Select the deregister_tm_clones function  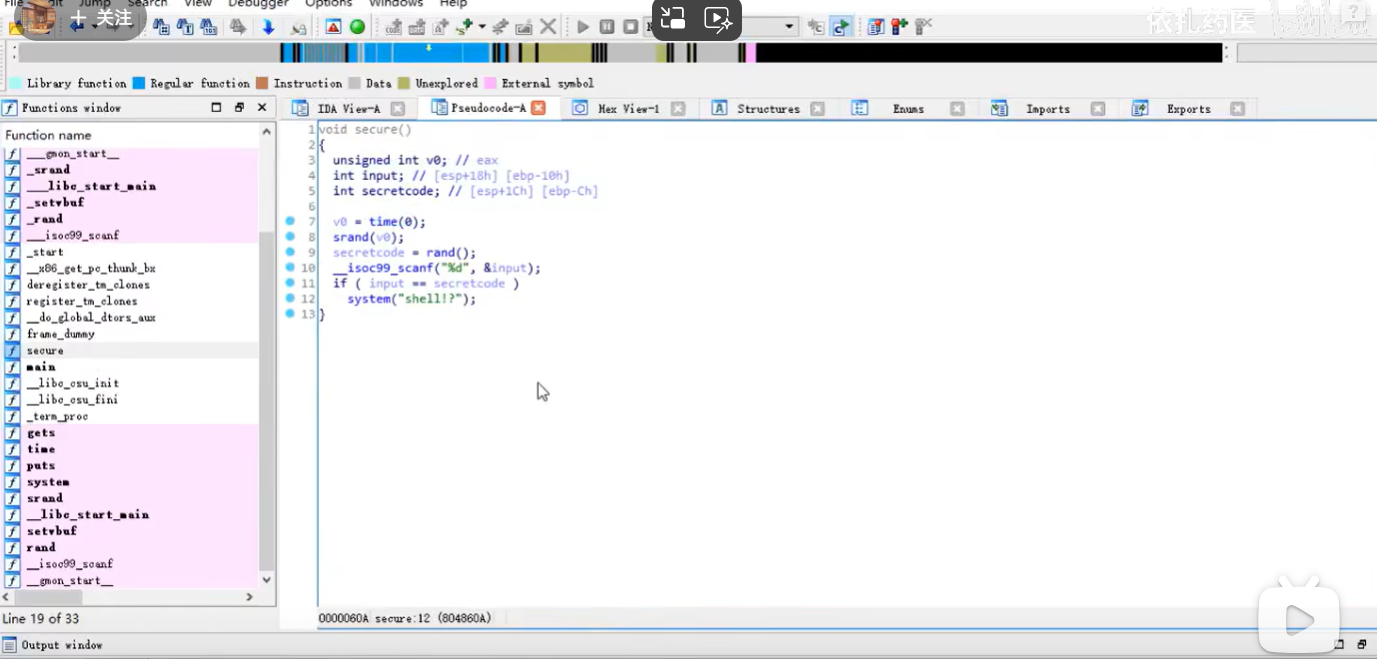[x=88, y=285]
